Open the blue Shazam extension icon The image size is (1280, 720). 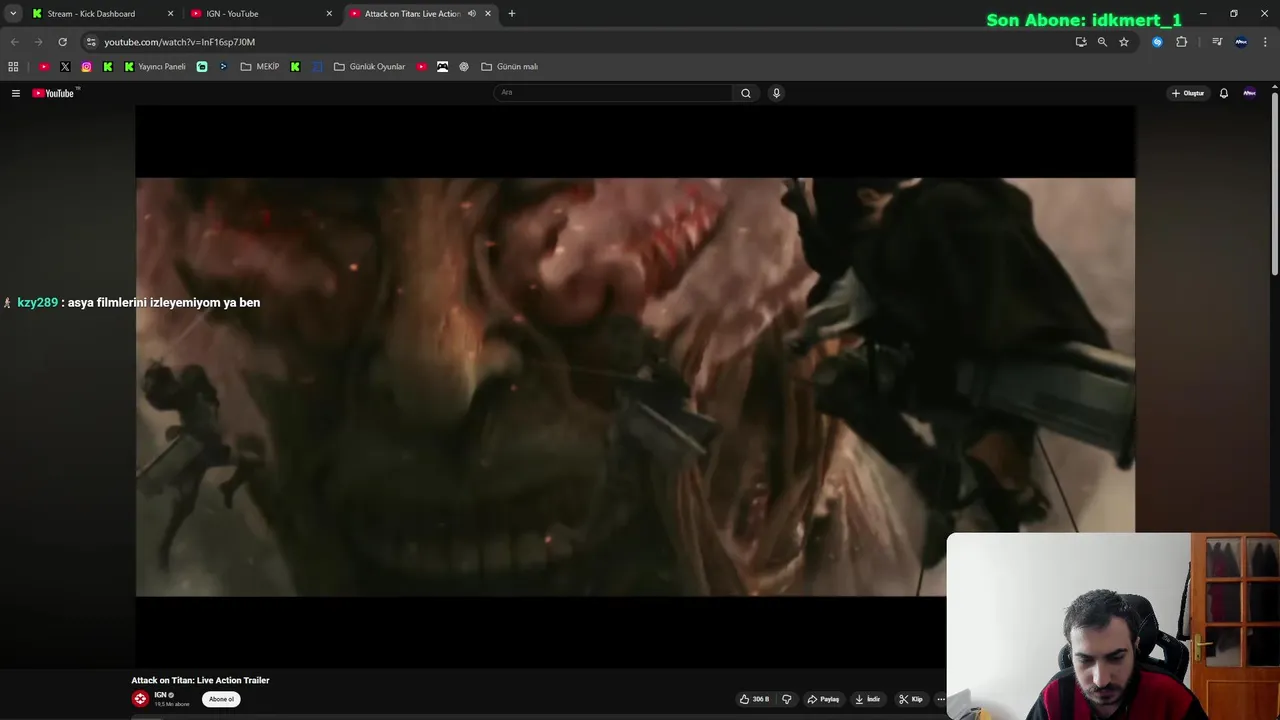[x=1157, y=42]
